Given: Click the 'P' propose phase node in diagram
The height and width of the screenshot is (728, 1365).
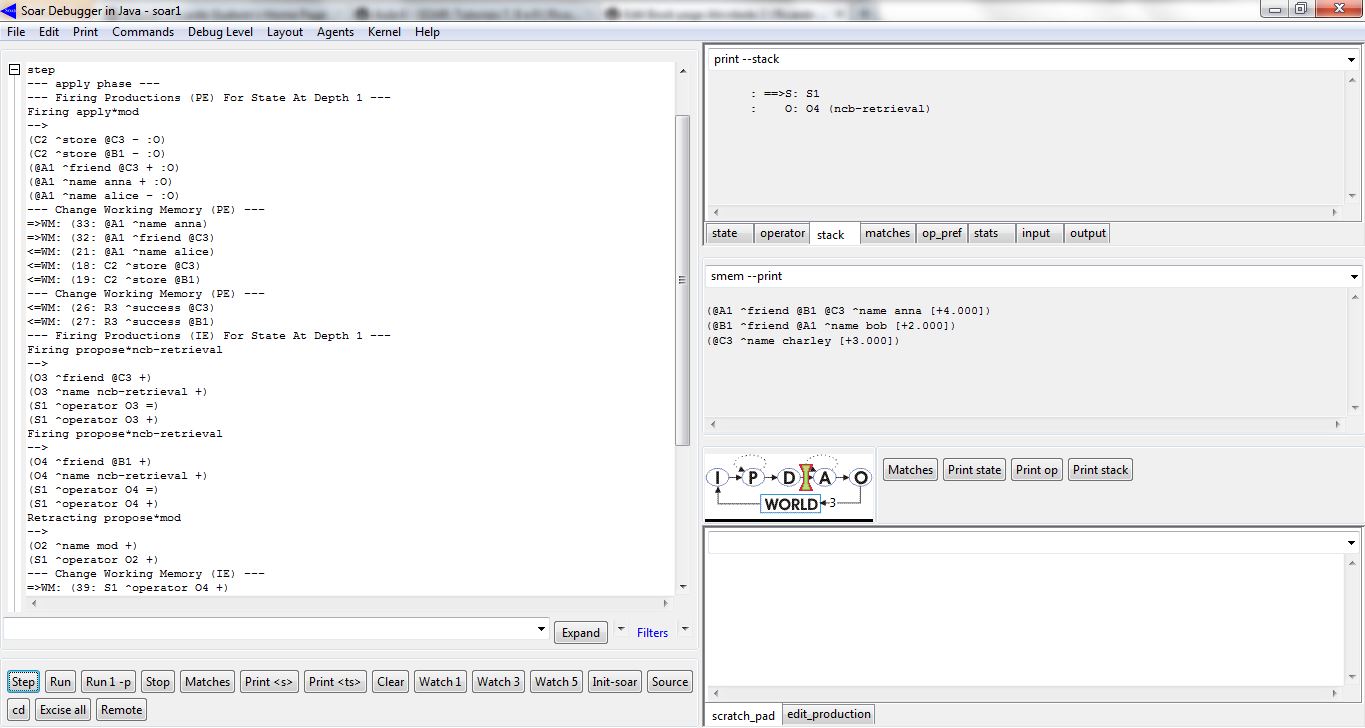Looking at the screenshot, I should tap(753, 478).
